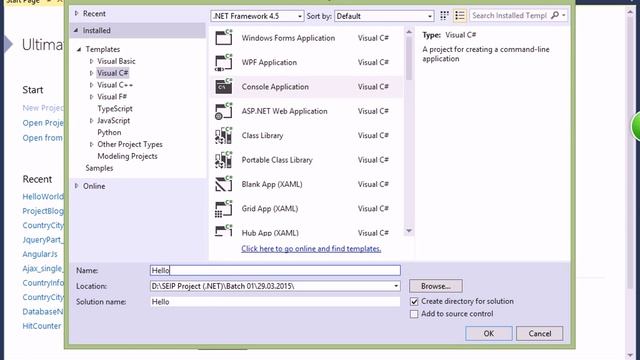This screenshot has height=360, width=640.
Task: Click the Browse... button
Action: coord(436,286)
